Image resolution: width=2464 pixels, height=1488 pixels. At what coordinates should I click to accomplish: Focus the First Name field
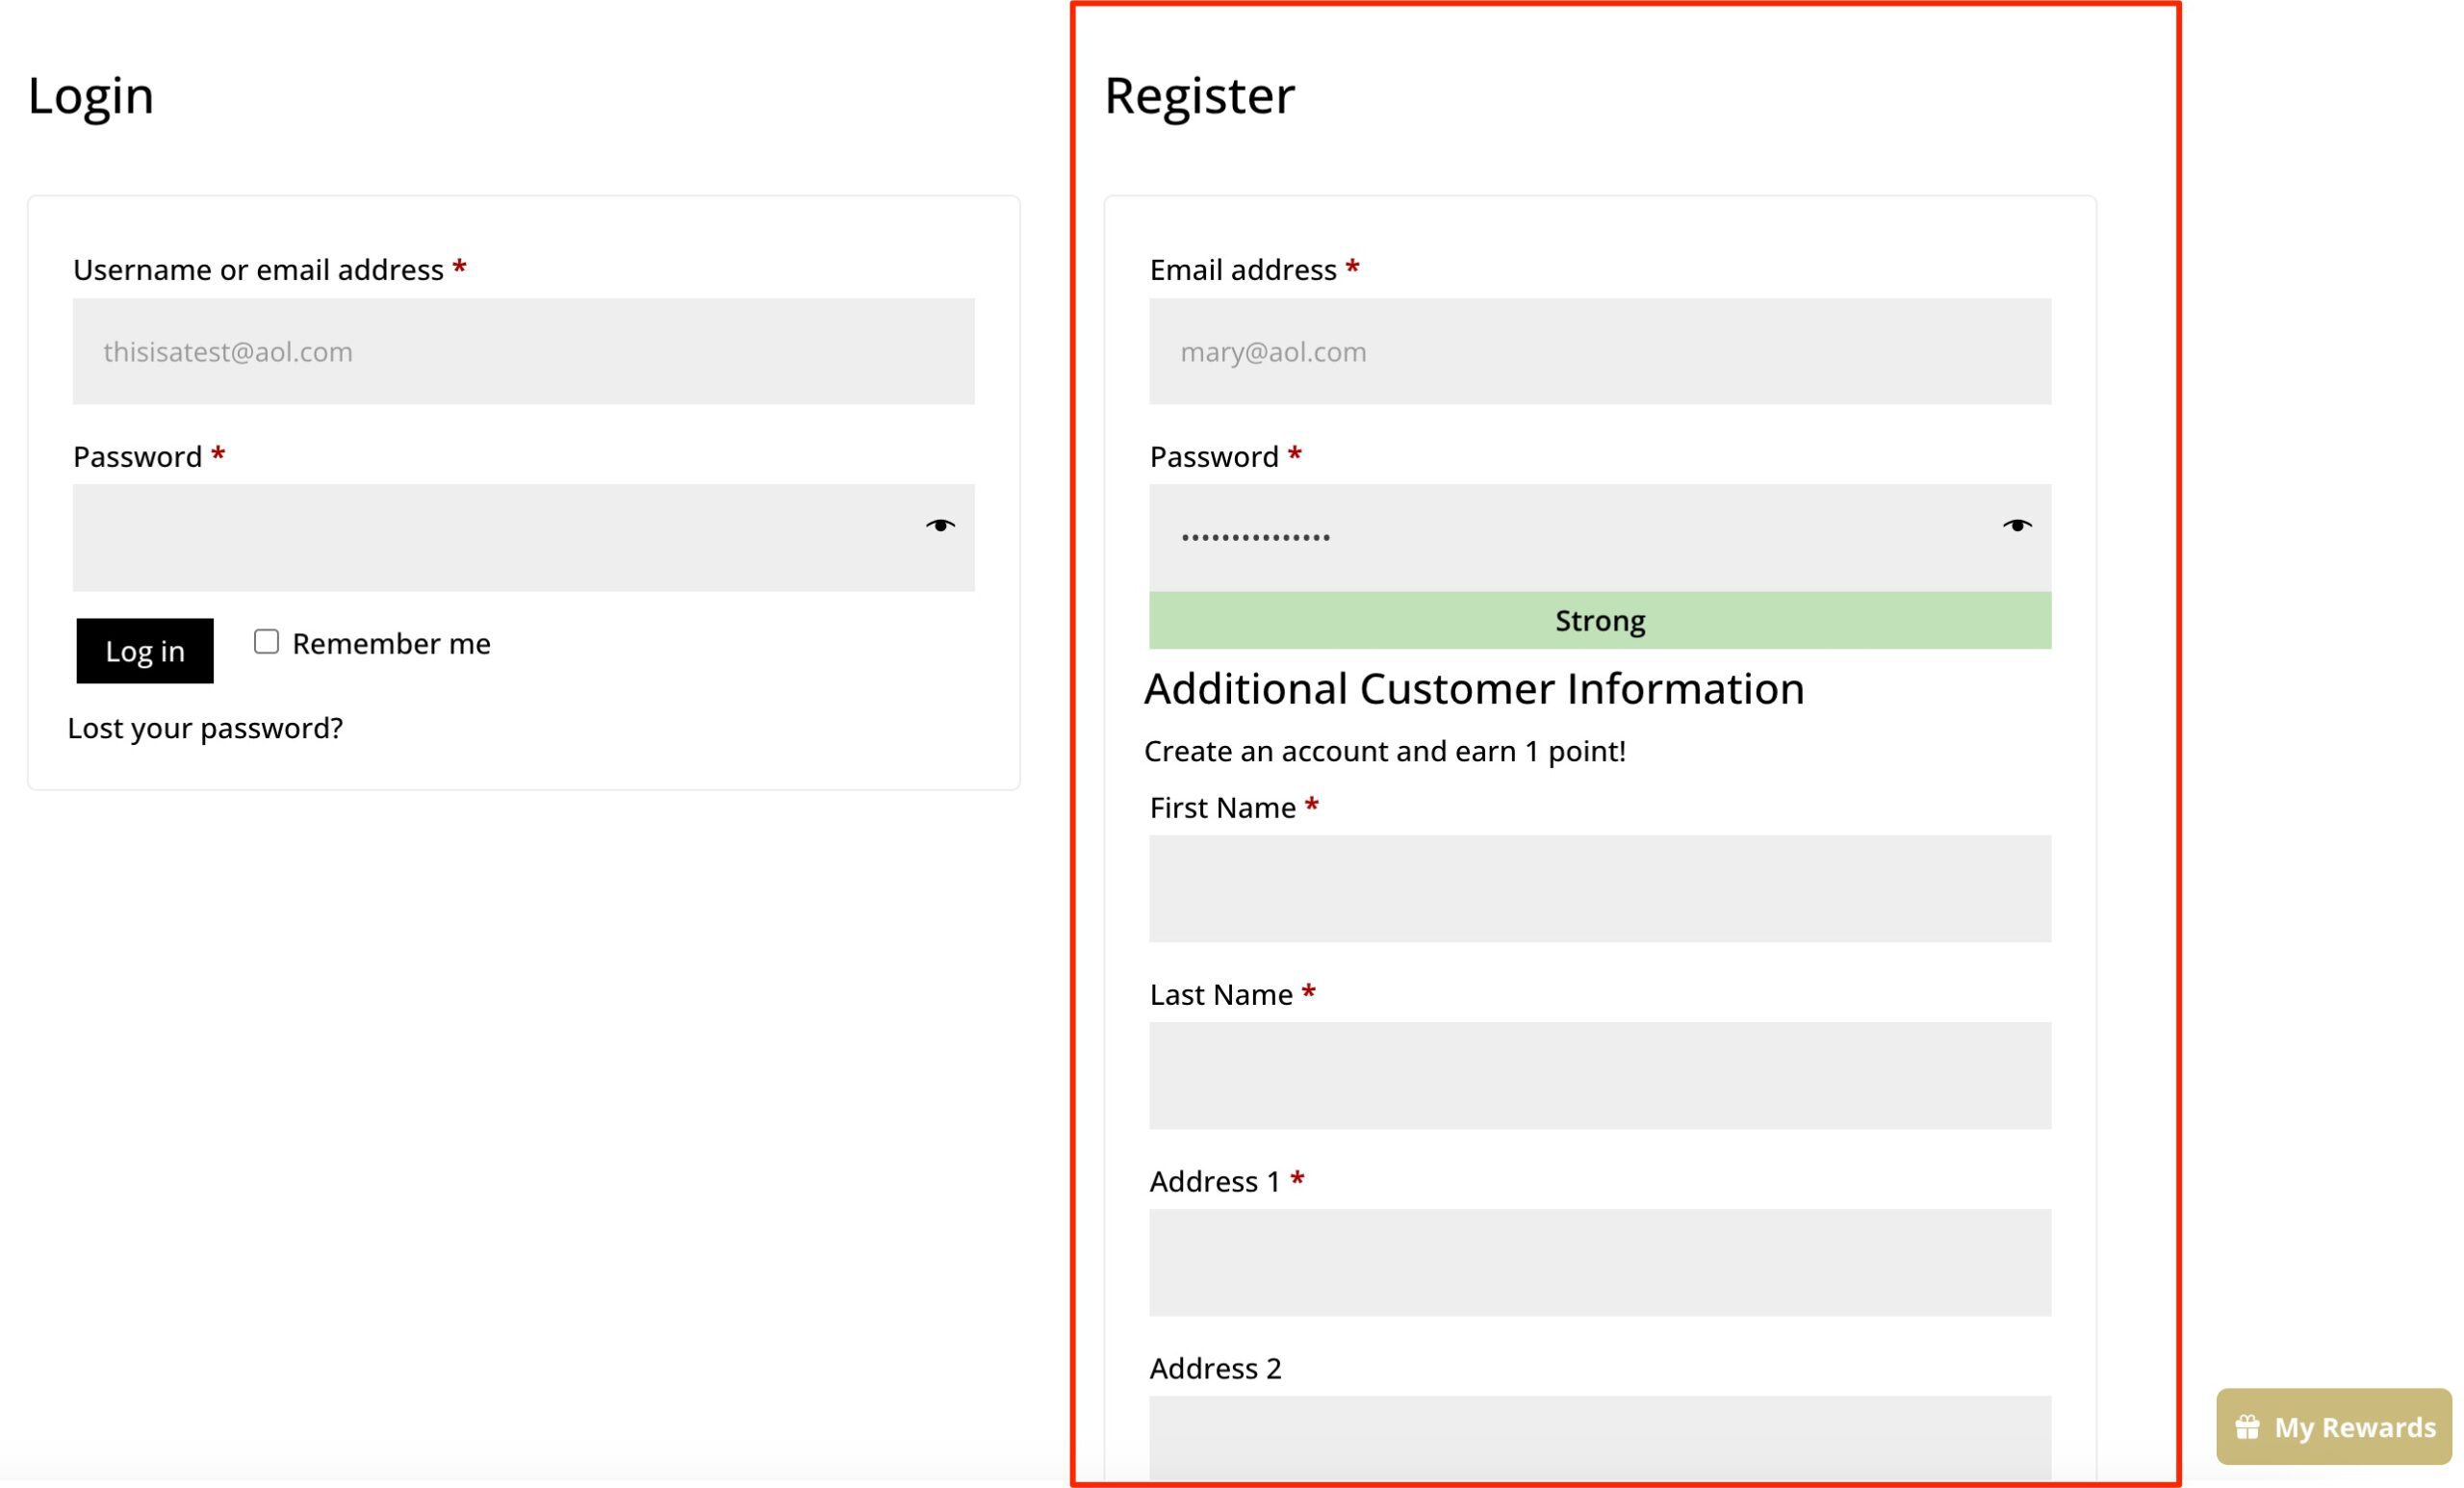[1599, 889]
